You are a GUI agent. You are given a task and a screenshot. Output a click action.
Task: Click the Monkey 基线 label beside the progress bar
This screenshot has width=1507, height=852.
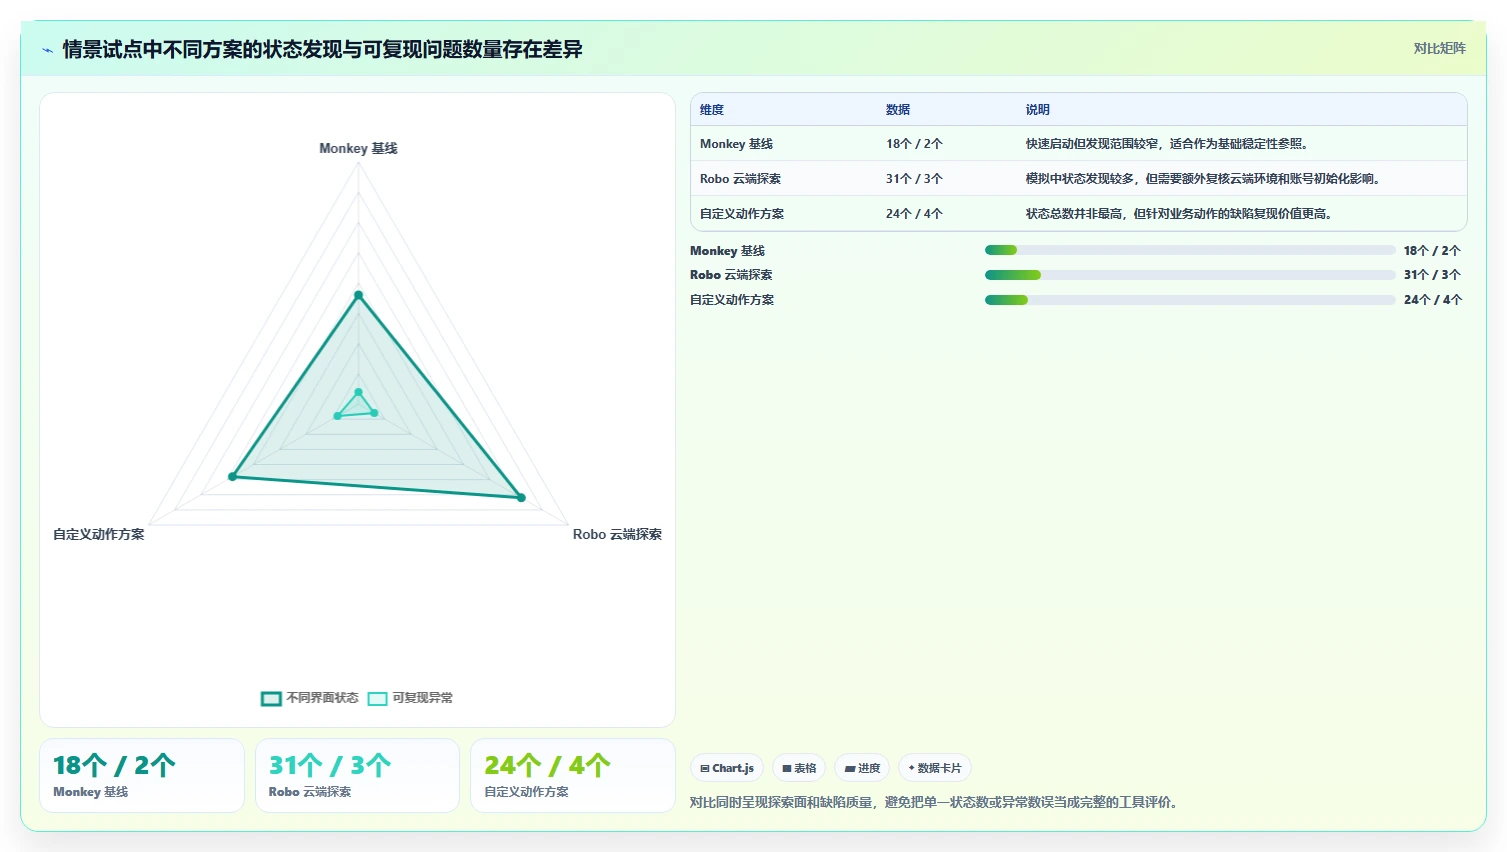[x=727, y=251]
